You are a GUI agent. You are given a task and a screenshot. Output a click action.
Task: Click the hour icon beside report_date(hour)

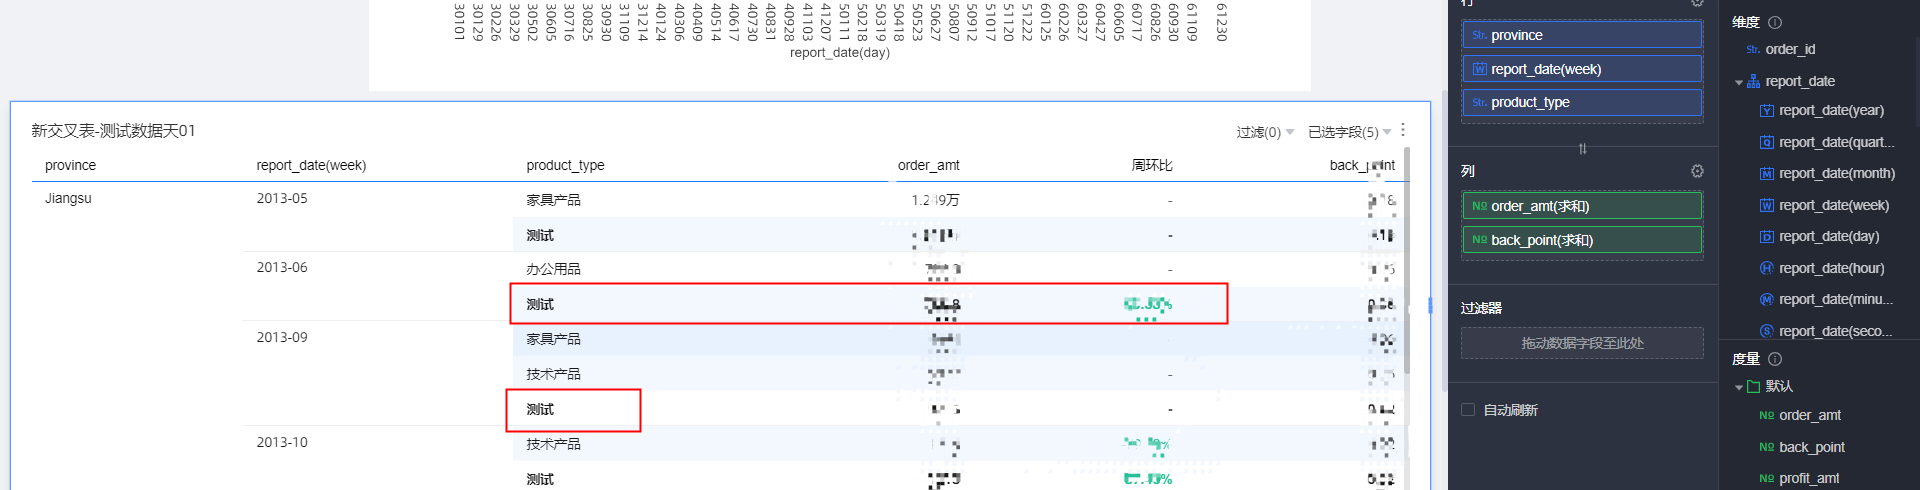click(1767, 268)
